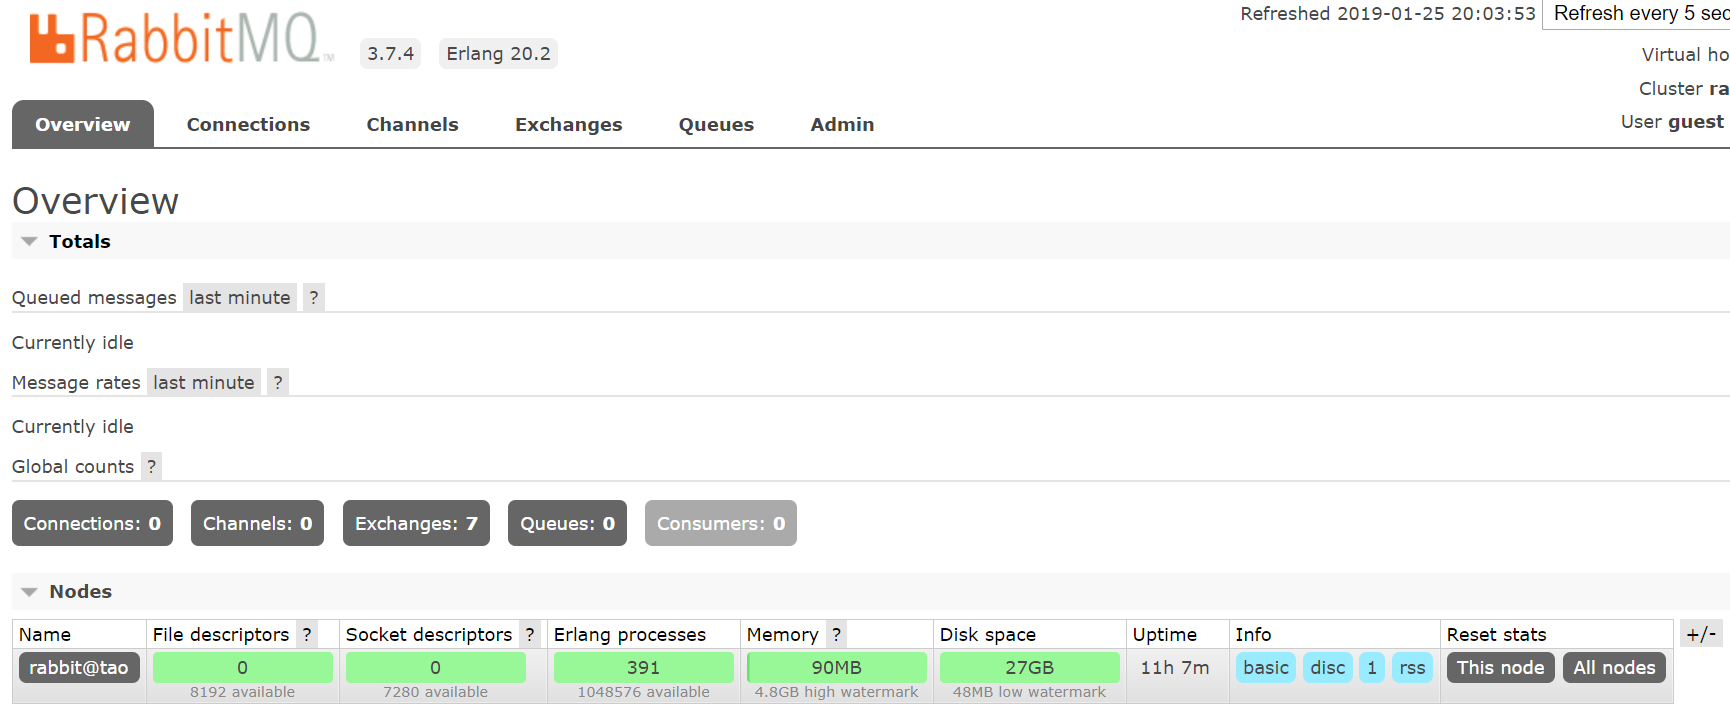The image size is (1730, 721).
Task: Switch to the Admin tab
Action: [x=842, y=124]
